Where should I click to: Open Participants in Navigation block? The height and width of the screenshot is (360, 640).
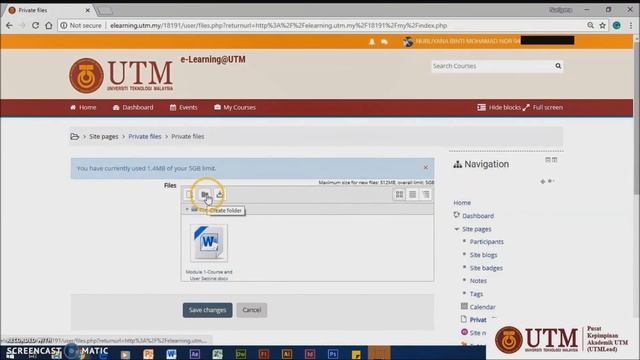click(x=487, y=242)
